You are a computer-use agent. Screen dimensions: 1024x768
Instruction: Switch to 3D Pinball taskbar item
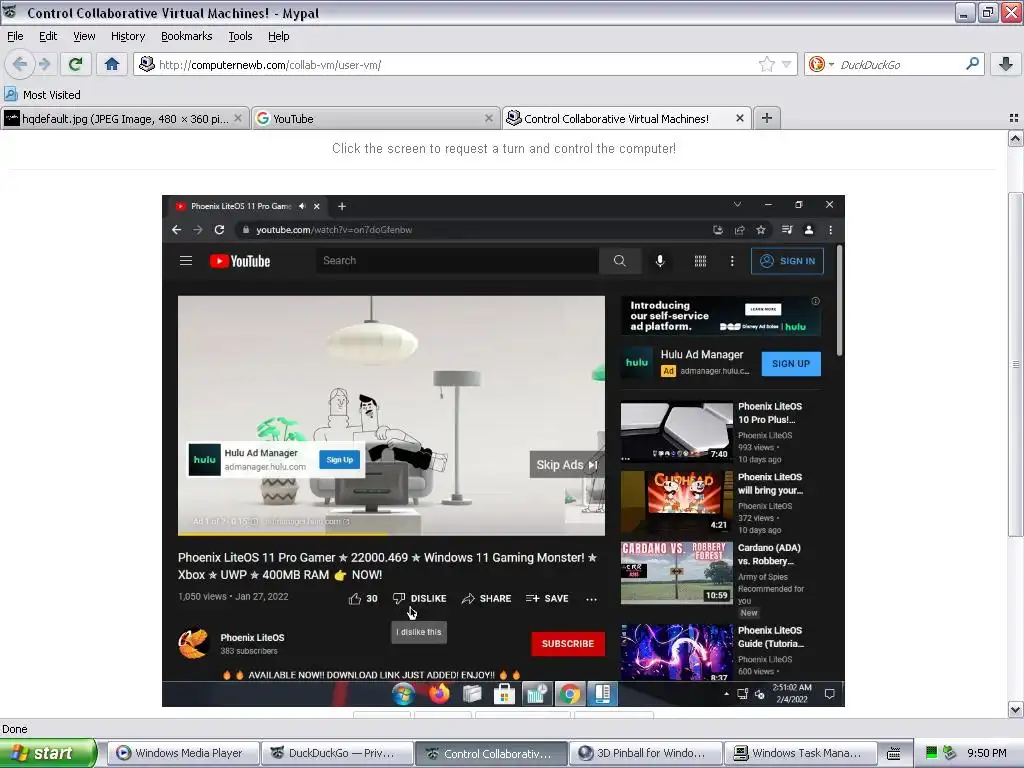click(646, 753)
